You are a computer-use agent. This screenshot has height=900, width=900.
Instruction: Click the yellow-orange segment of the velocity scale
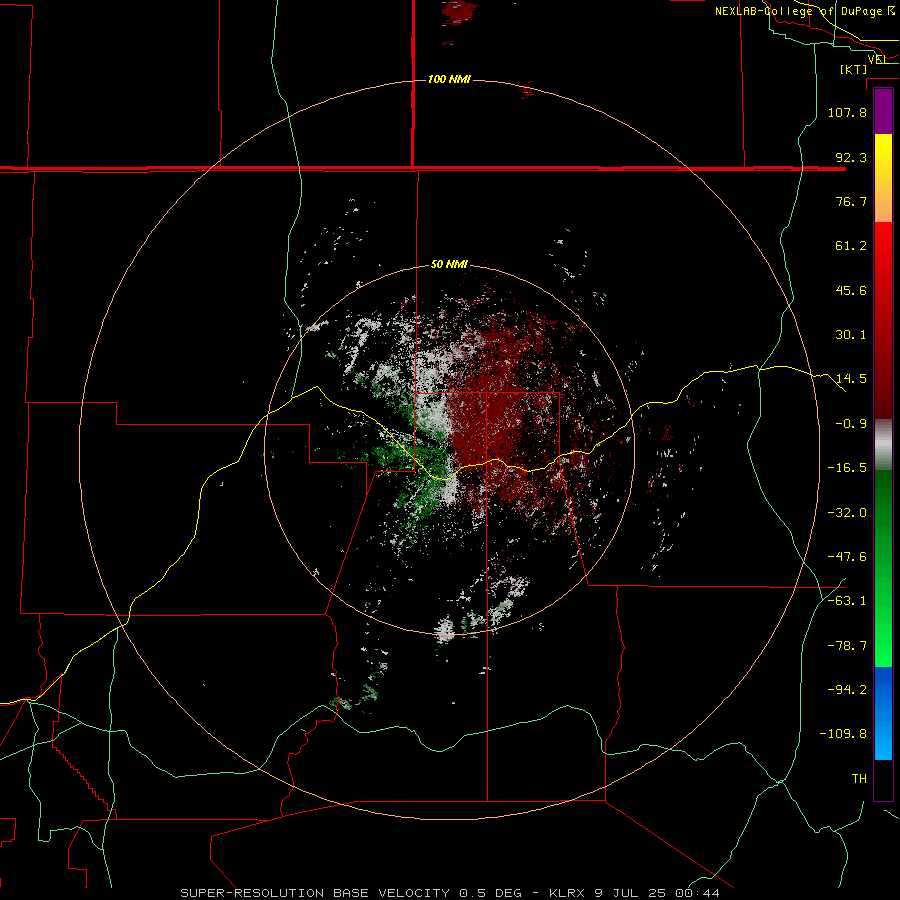point(883,178)
